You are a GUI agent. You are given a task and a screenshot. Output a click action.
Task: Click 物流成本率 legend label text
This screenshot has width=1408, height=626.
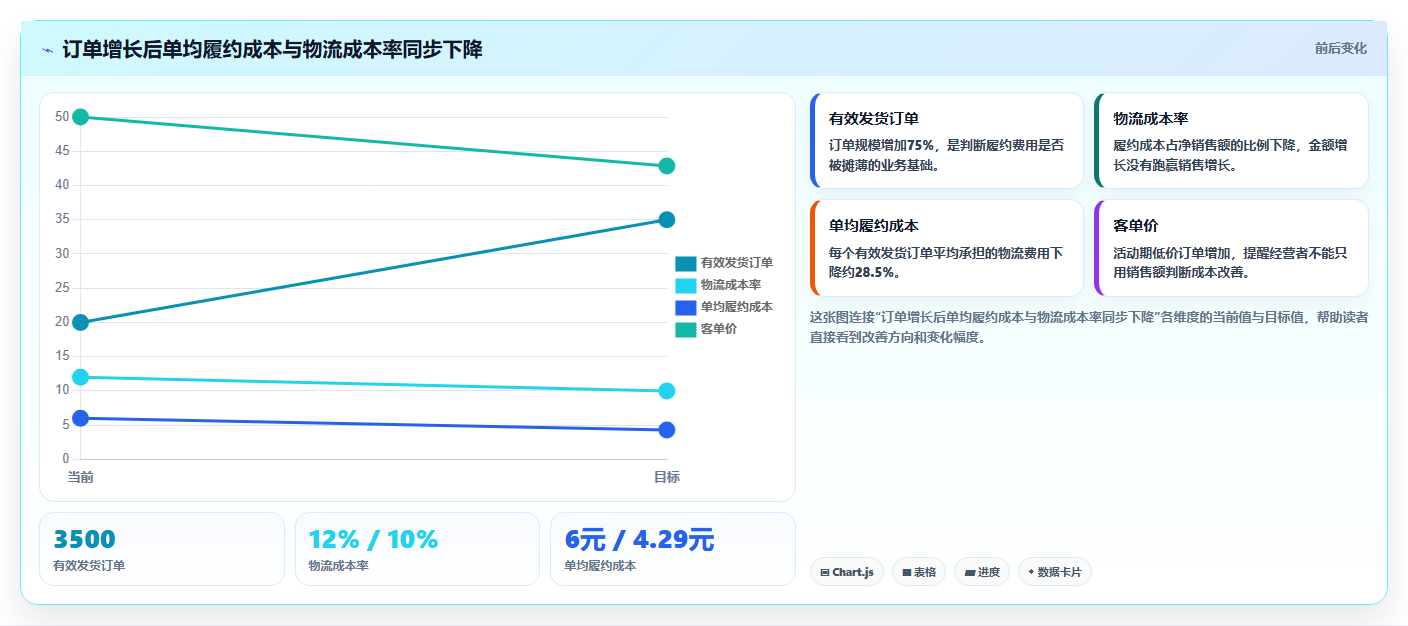click(731, 285)
